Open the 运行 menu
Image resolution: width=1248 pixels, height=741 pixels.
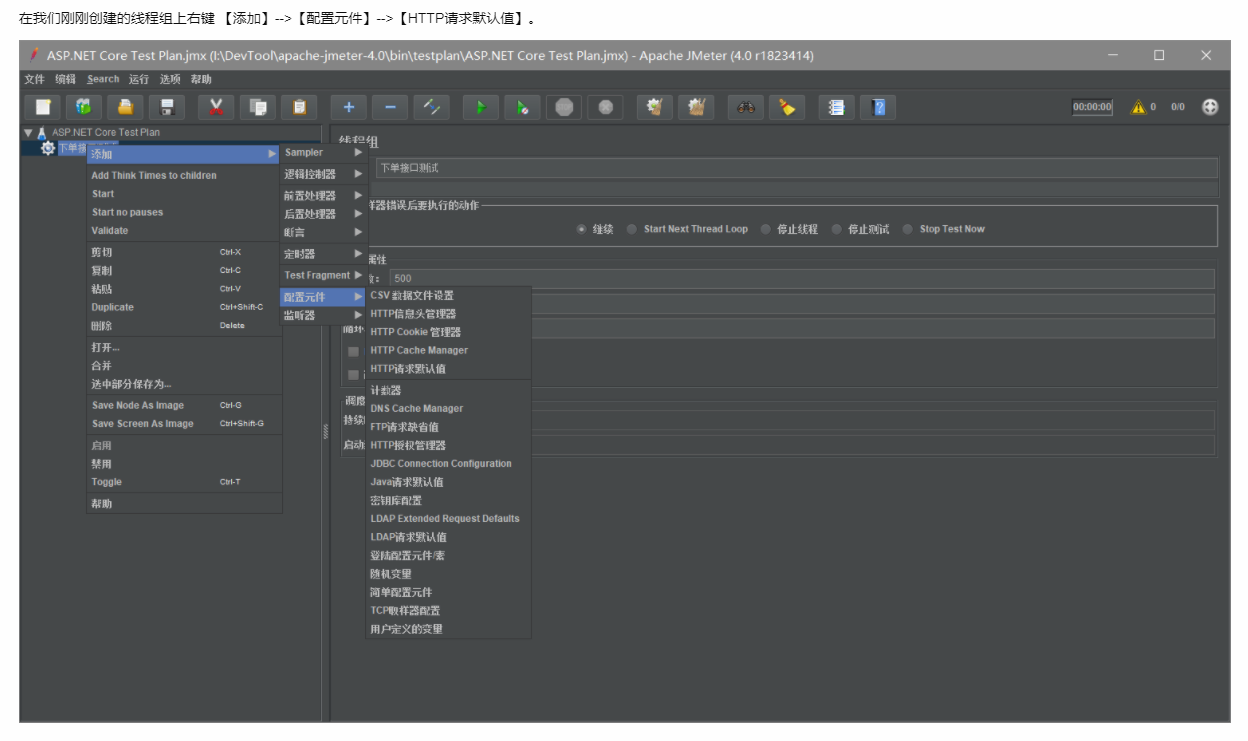point(139,79)
